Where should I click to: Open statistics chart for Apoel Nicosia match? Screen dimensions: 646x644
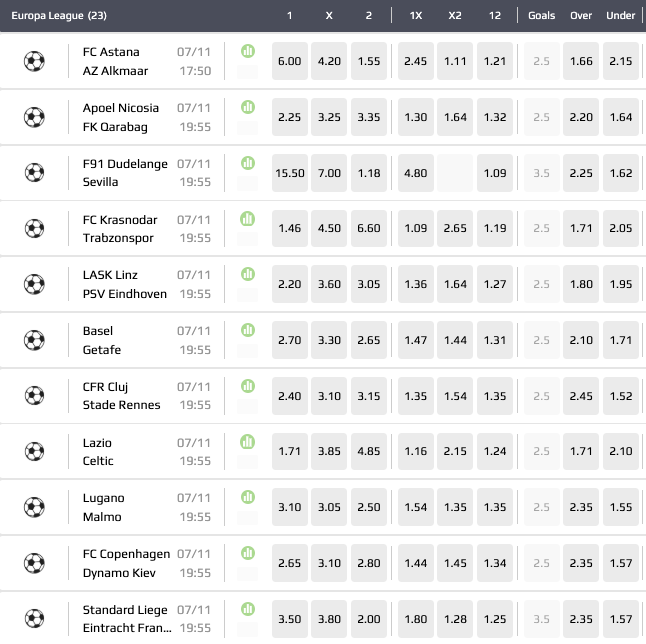[x=248, y=107]
